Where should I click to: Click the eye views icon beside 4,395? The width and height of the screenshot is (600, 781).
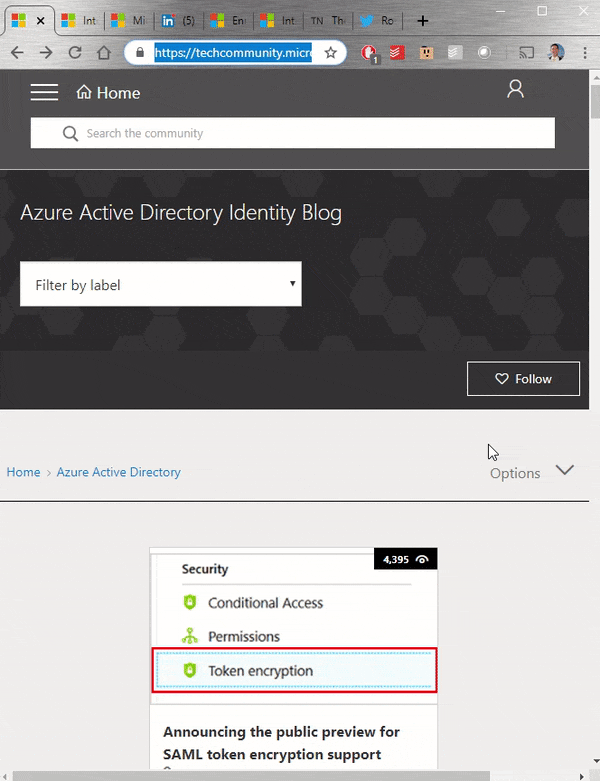pyautogui.click(x=422, y=559)
